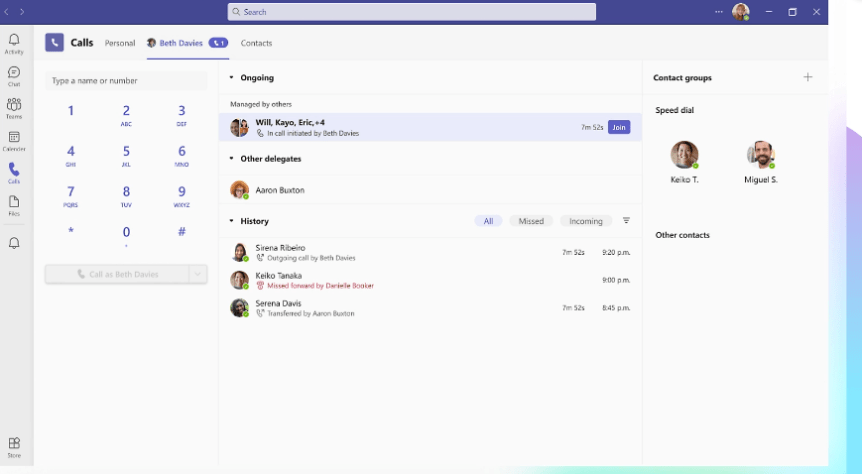Open the Chat sidebar icon

click(14, 75)
